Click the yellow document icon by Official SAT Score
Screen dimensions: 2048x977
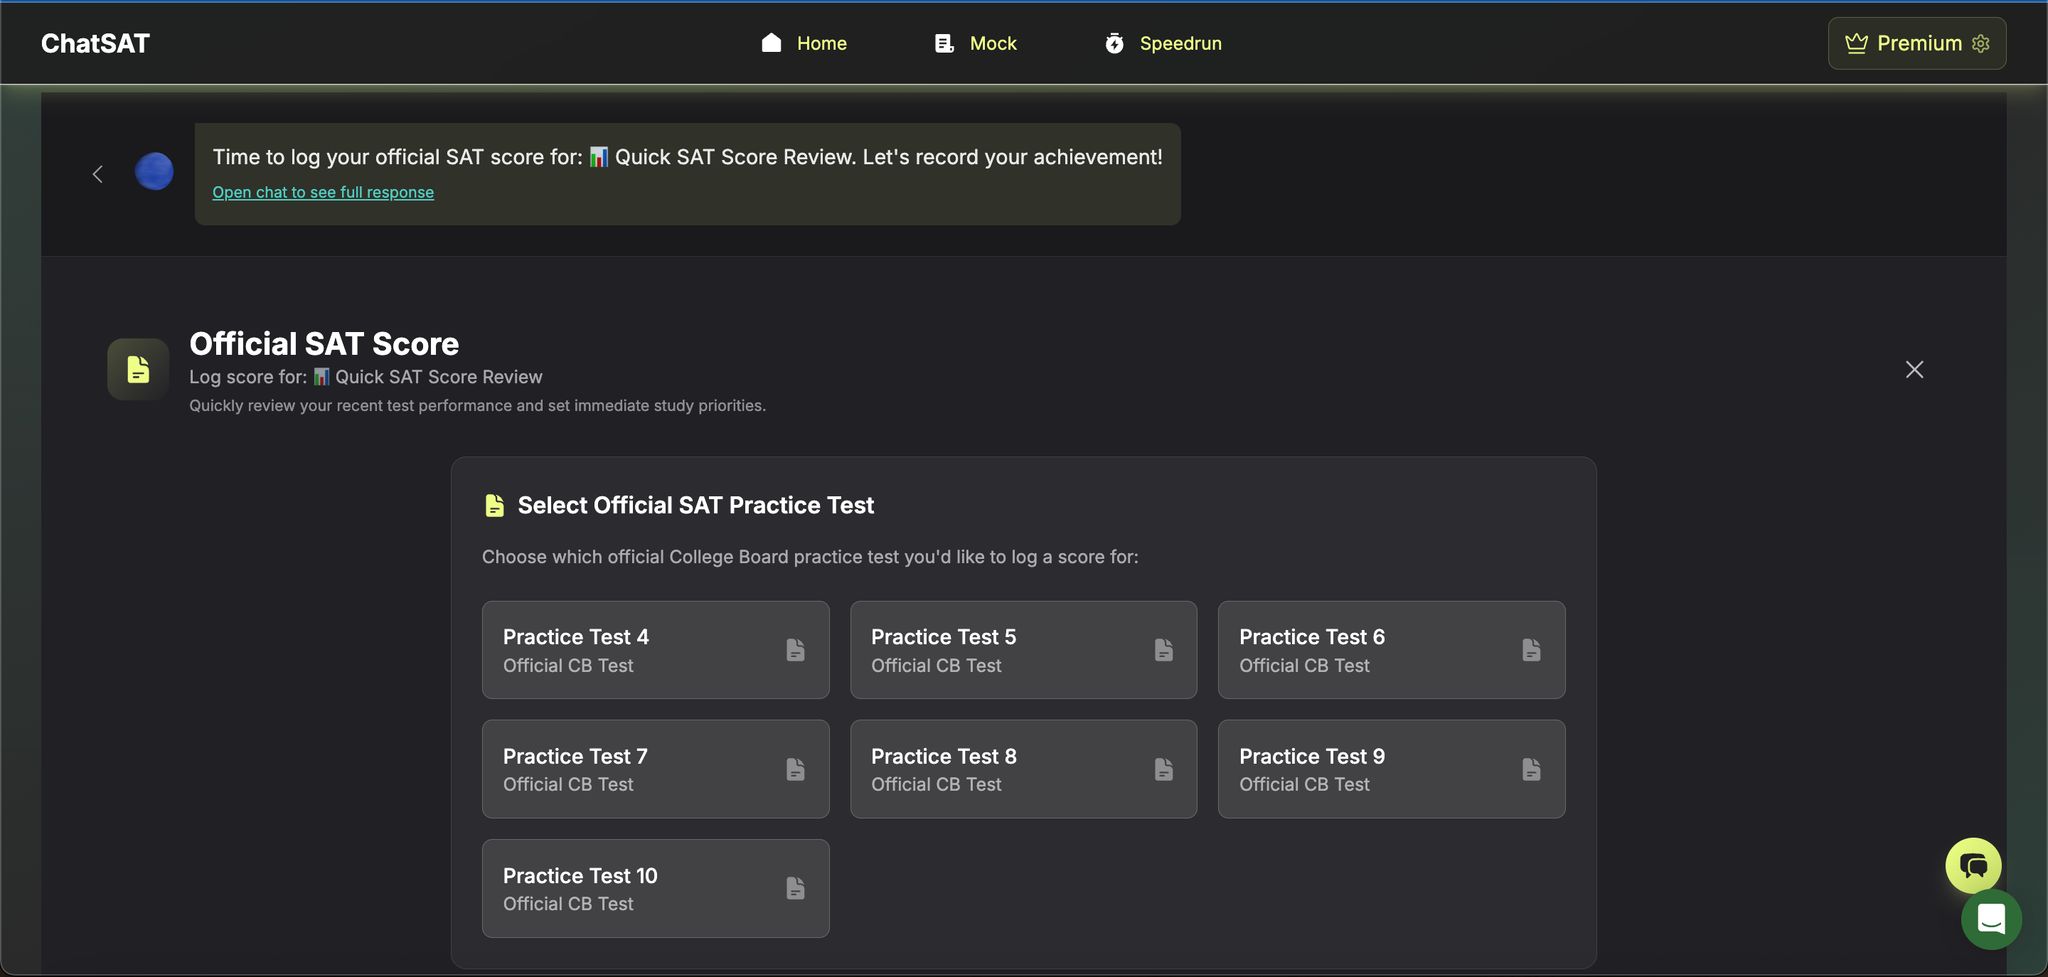[138, 369]
